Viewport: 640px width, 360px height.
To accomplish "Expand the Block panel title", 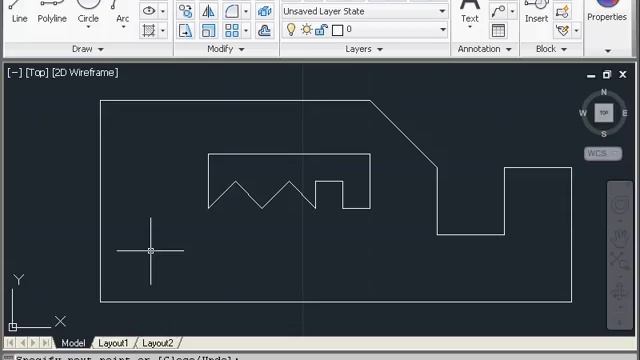I will tap(551, 49).
